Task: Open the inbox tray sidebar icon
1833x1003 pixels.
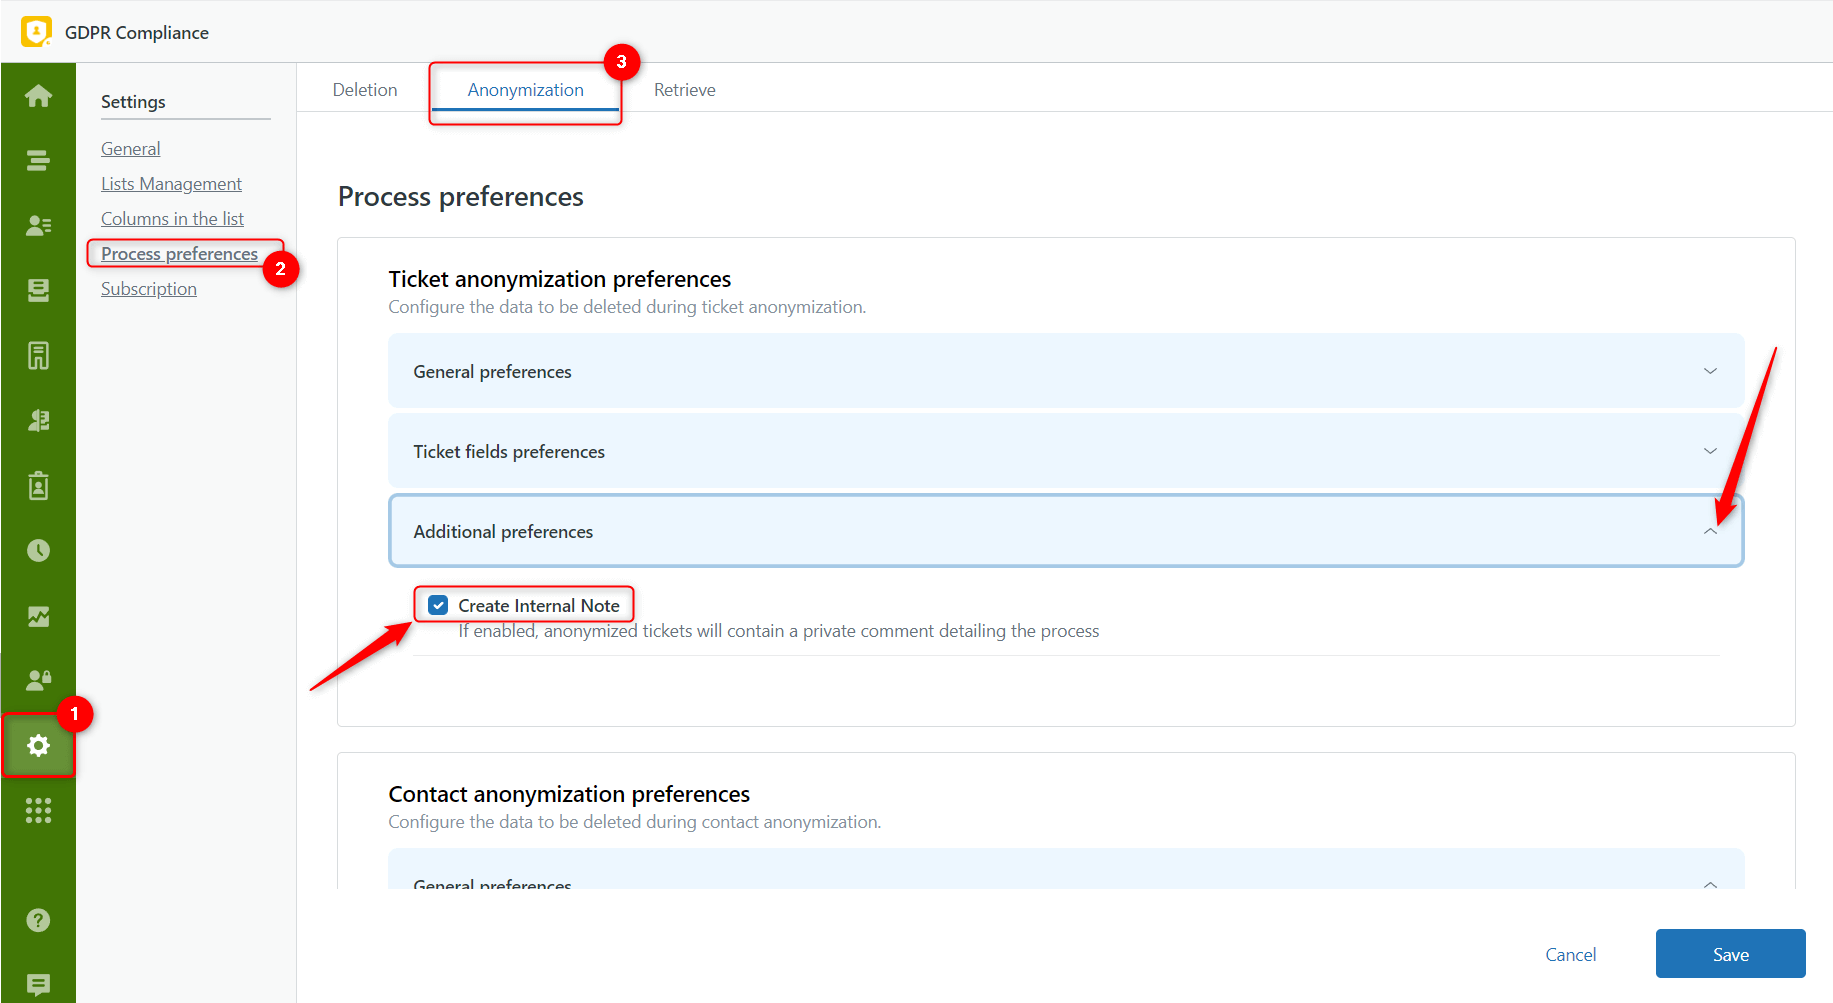Action: [x=38, y=290]
